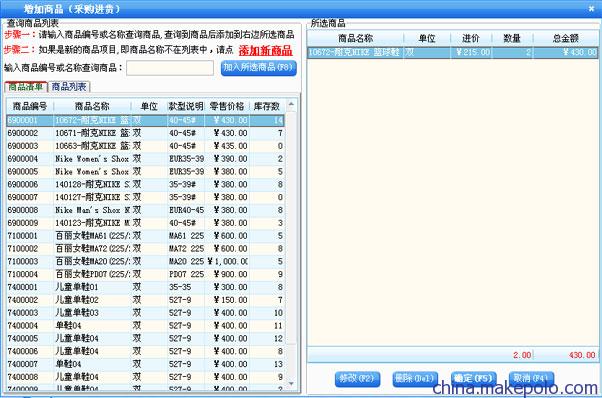The height and width of the screenshot is (398, 602).
Task: Click the 删除 (Del) button
Action: (415, 379)
